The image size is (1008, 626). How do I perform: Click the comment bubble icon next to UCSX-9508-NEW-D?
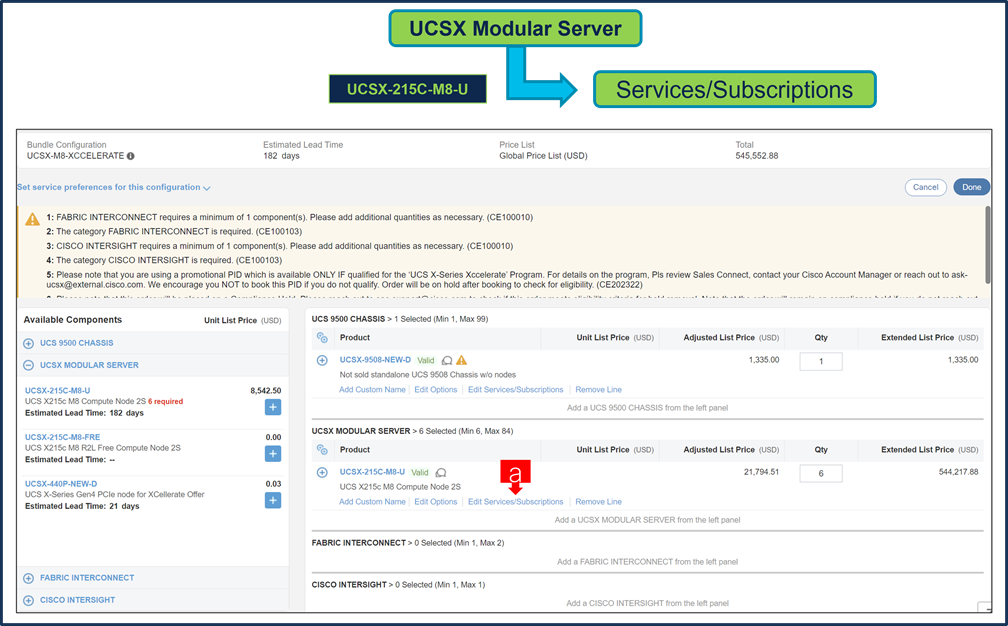coord(447,361)
